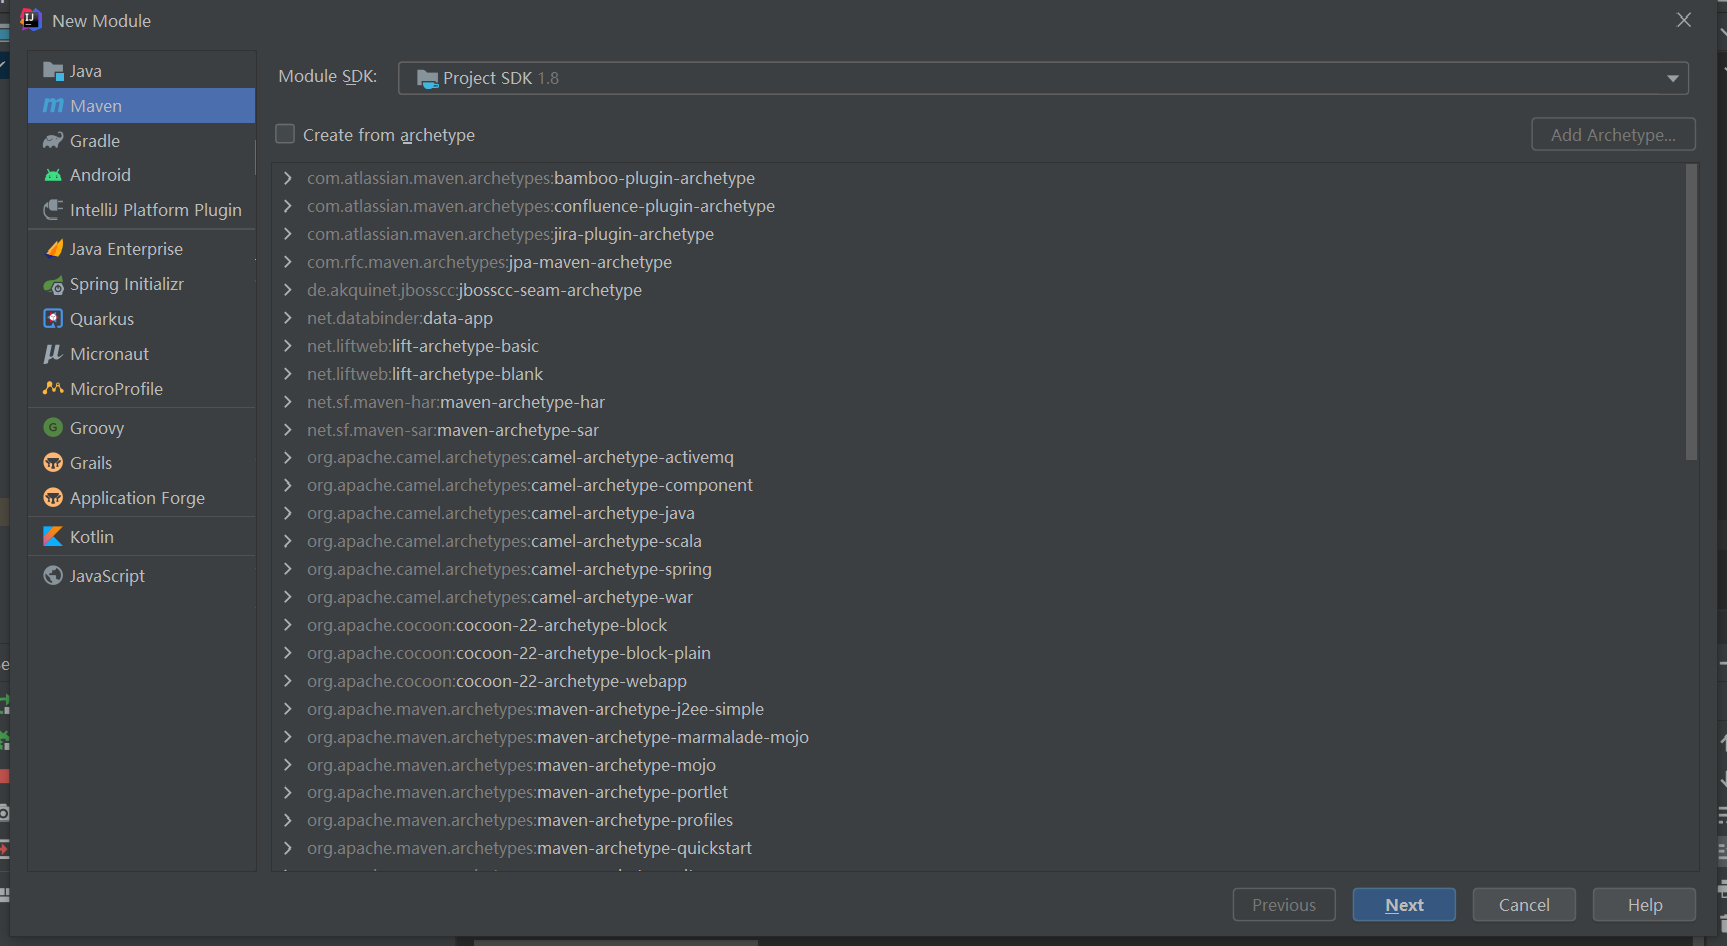Select lift-archetype-blank row

(978, 374)
